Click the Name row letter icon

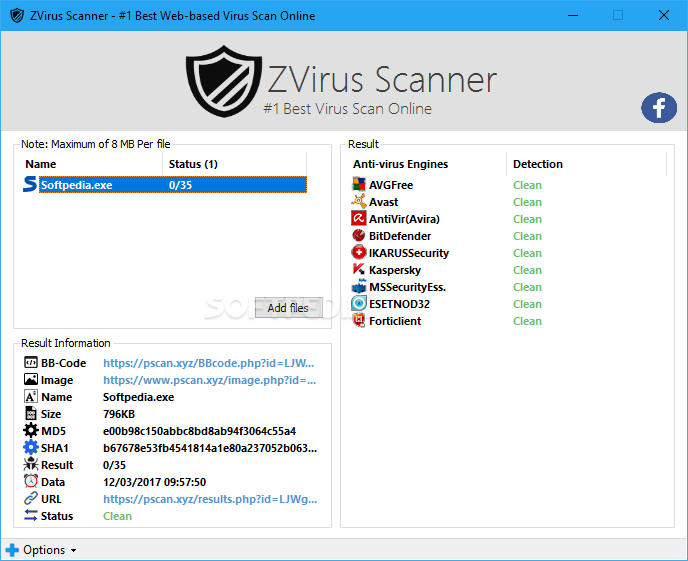coord(31,397)
